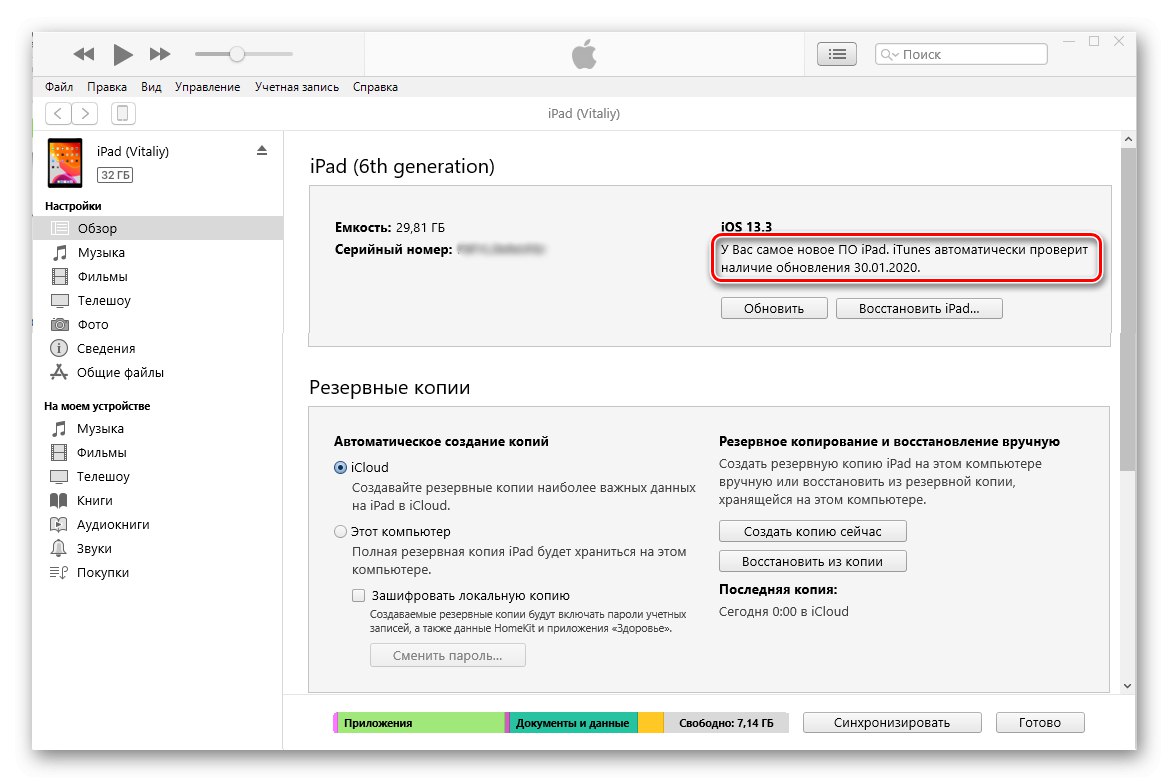
Task: Go back with the left arrow
Action: [59, 114]
